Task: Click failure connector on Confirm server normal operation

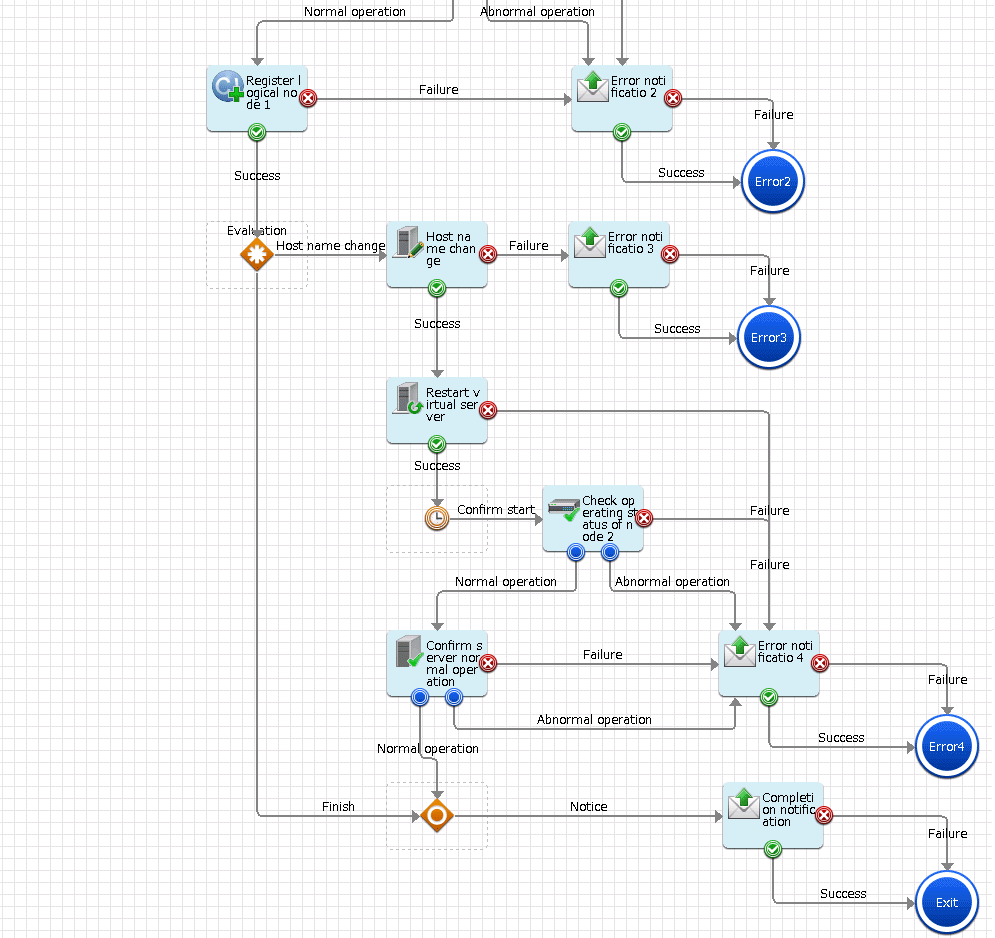Action: point(487,664)
